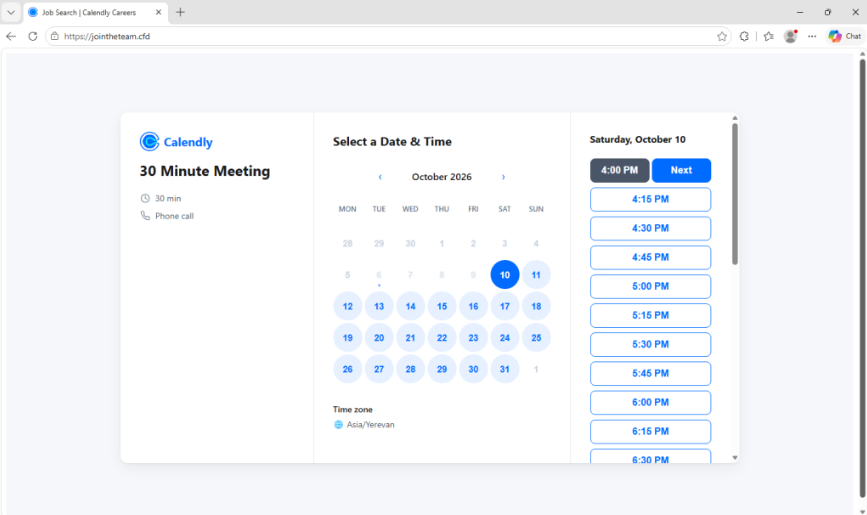Select the 5:30 PM time slot
The height and width of the screenshot is (515, 867).
pyautogui.click(x=650, y=345)
